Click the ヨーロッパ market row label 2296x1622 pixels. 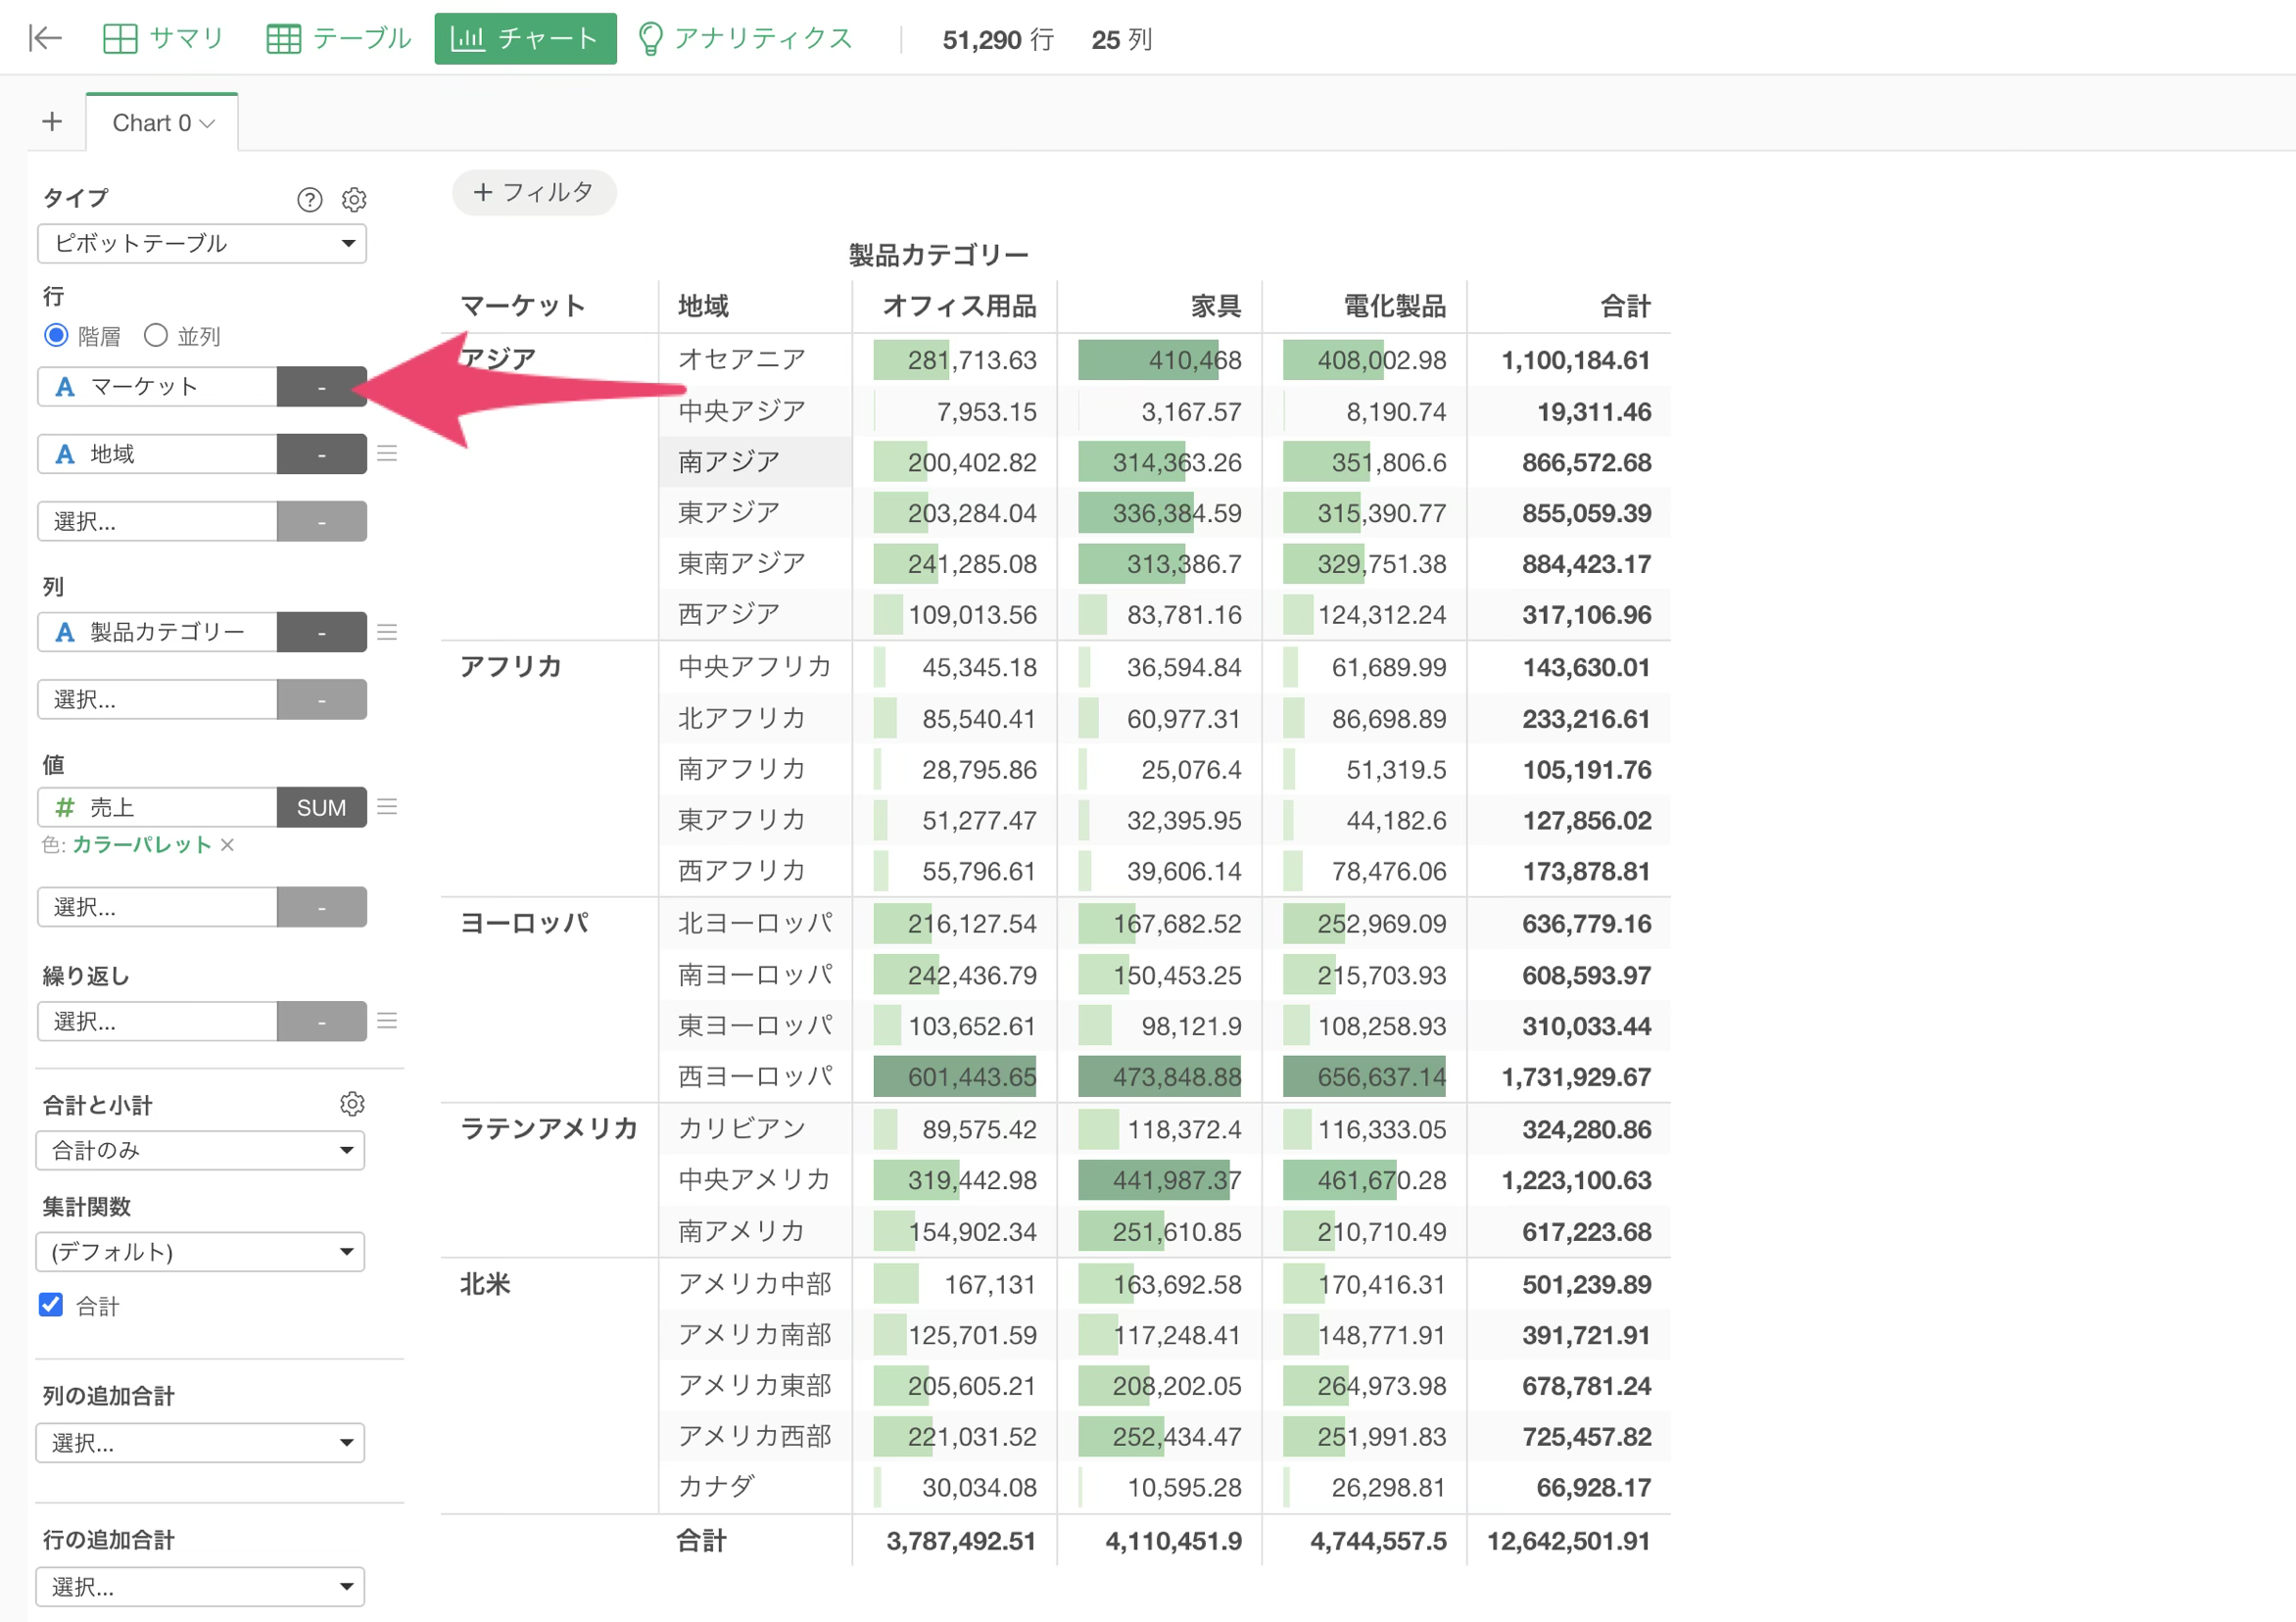tap(524, 923)
